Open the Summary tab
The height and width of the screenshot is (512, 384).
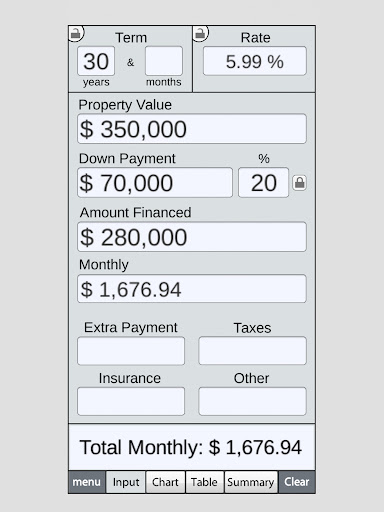(251, 482)
